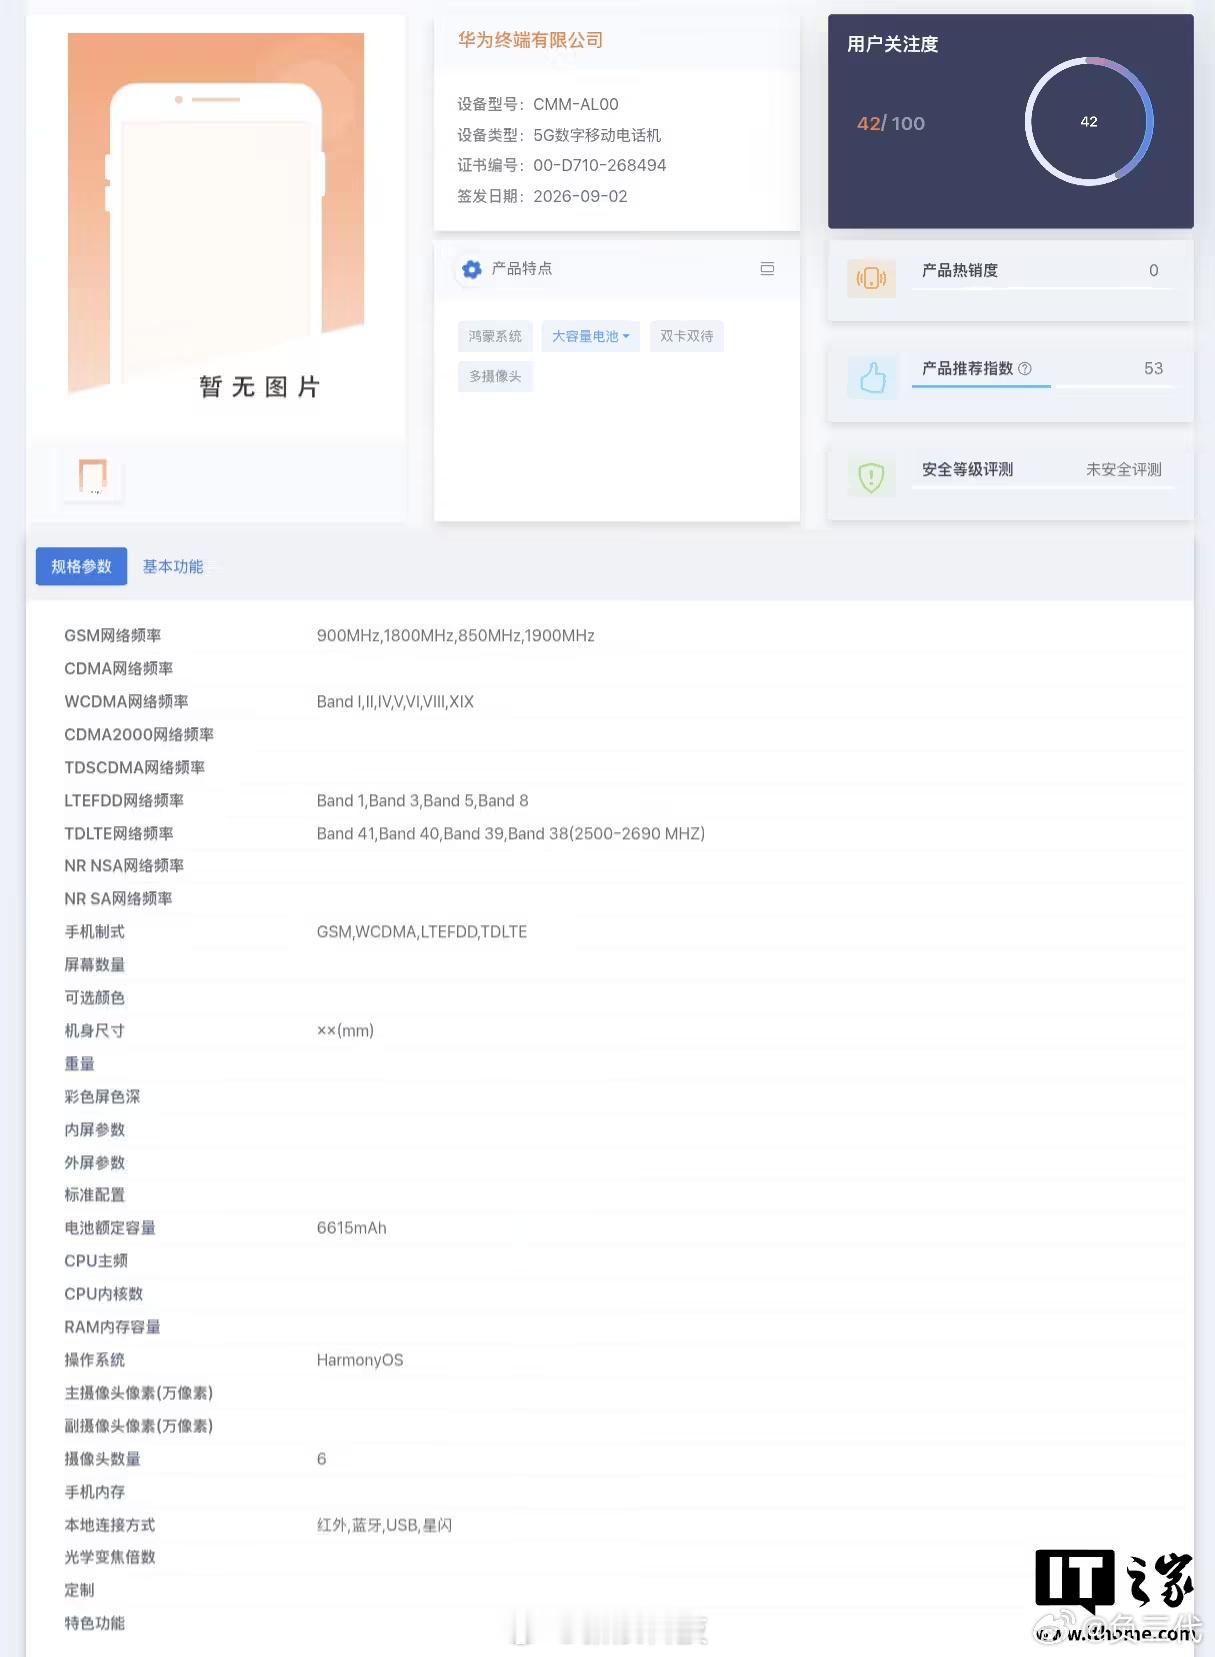Open the 大容量电池 dropdown tag
The height and width of the screenshot is (1657, 1215).
(x=590, y=336)
